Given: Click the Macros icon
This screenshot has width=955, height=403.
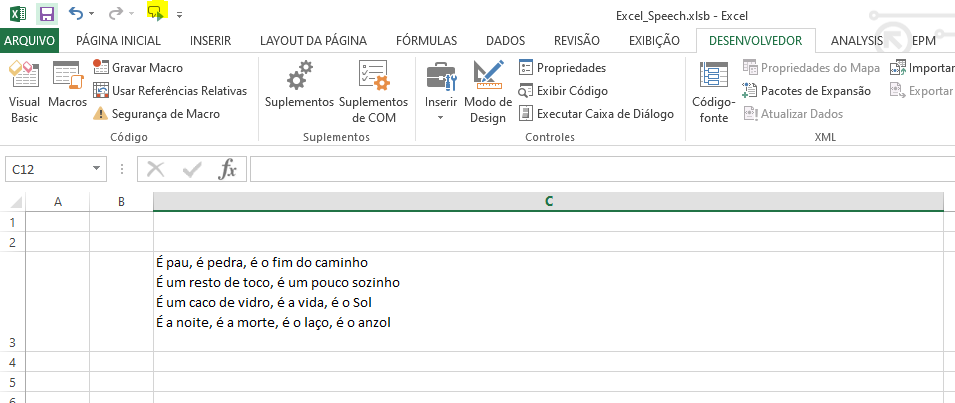Looking at the screenshot, I should (x=67, y=90).
